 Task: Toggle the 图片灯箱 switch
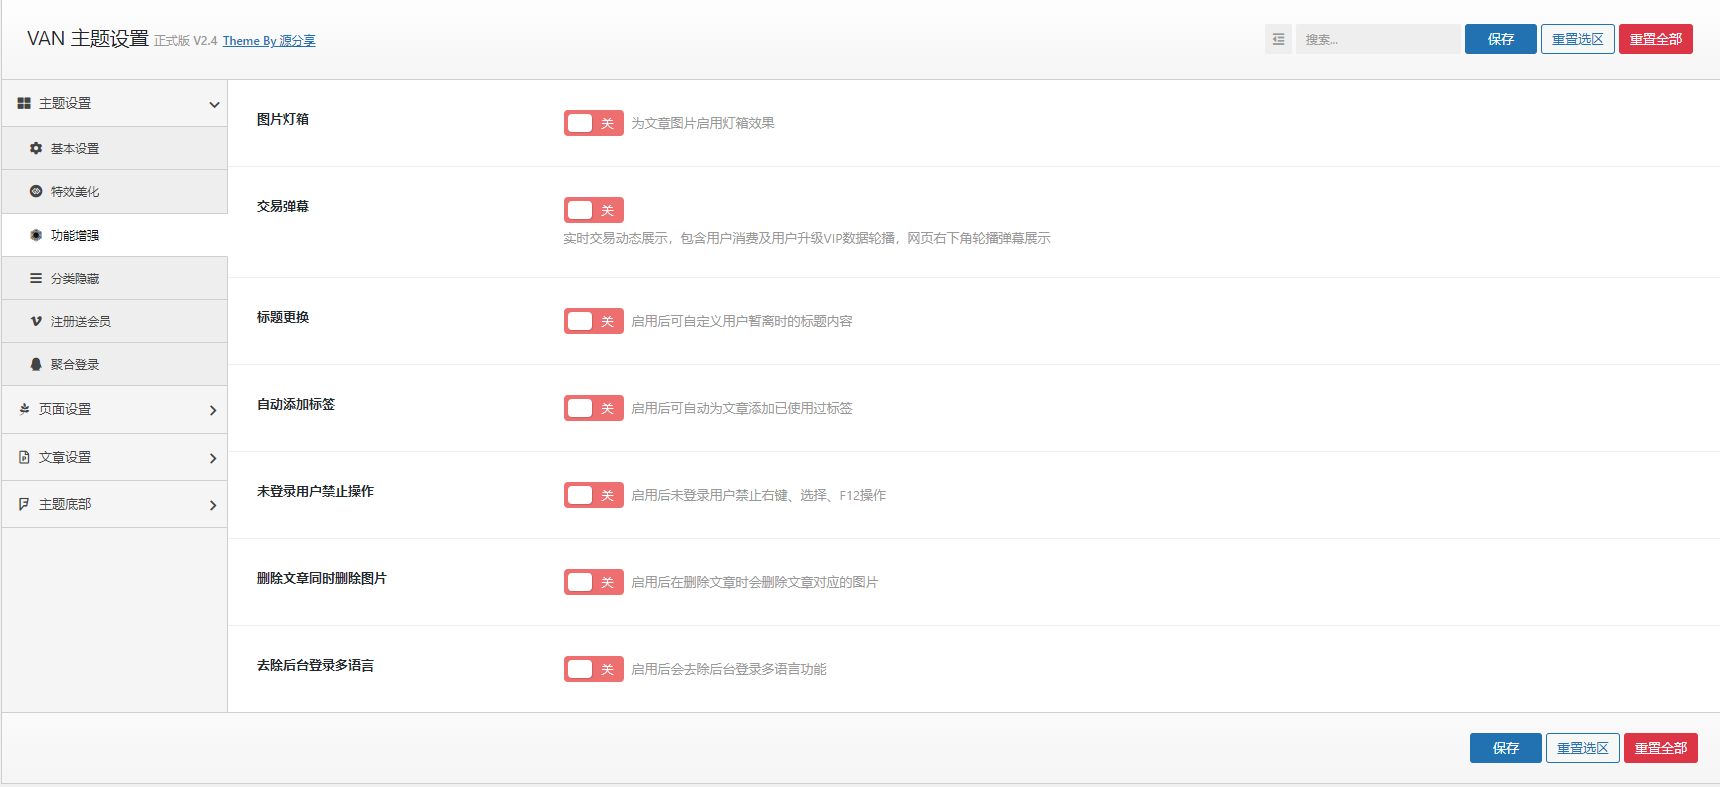coord(594,123)
